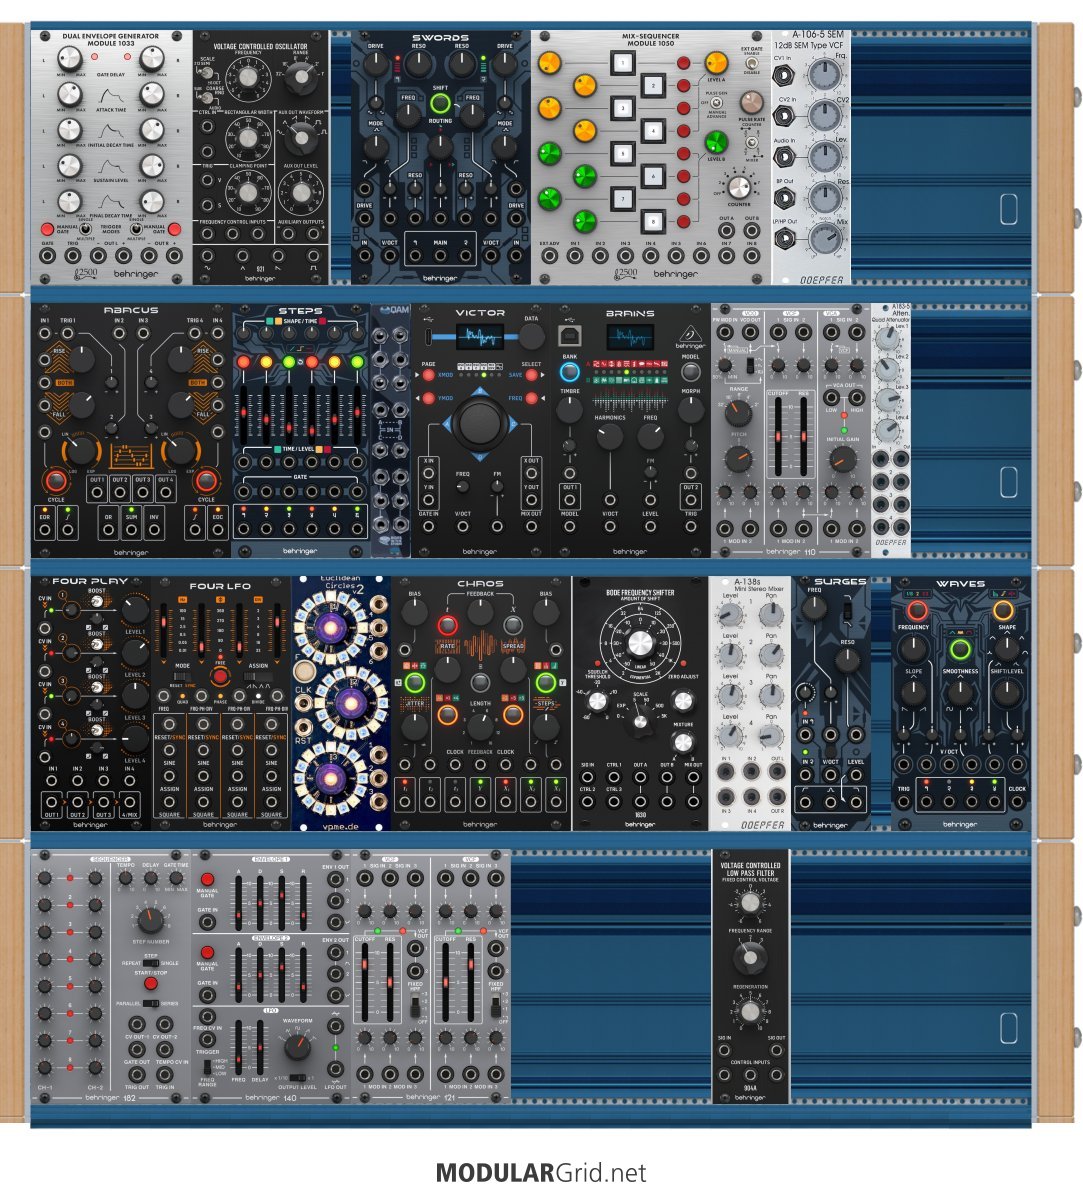Click the top Euclidean Circles LED ring
This screenshot has height=1194, width=1083.
tap(333, 627)
